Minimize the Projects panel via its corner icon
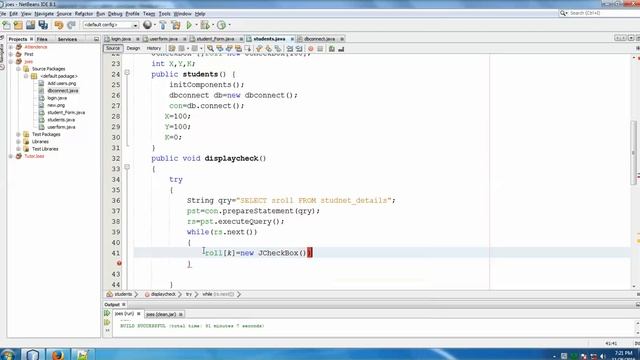 click(x=96, y=39)
